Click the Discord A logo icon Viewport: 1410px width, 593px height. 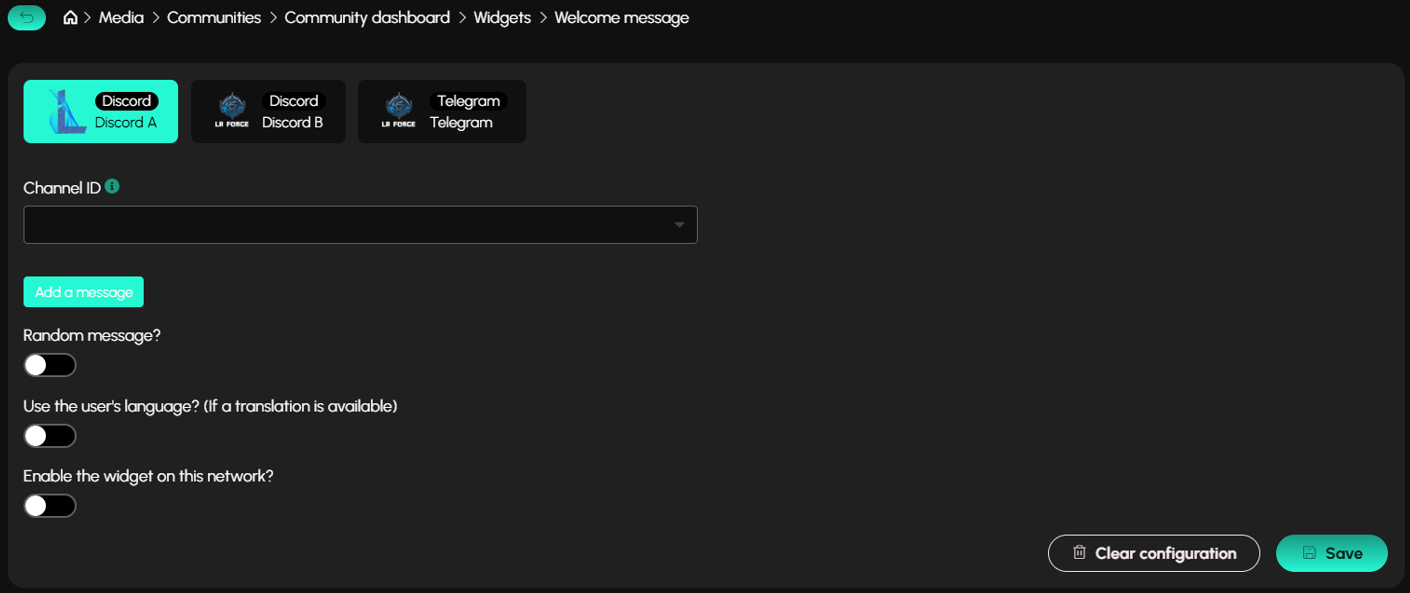(67, 112)
